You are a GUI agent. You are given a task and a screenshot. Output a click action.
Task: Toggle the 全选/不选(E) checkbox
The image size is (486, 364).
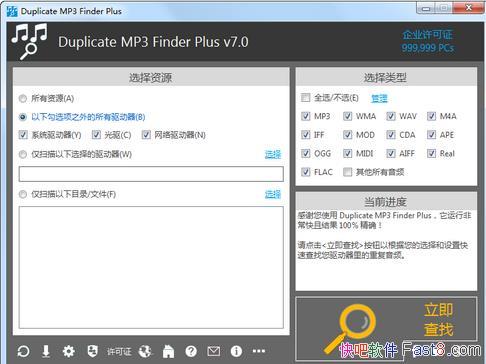[305, 98]
